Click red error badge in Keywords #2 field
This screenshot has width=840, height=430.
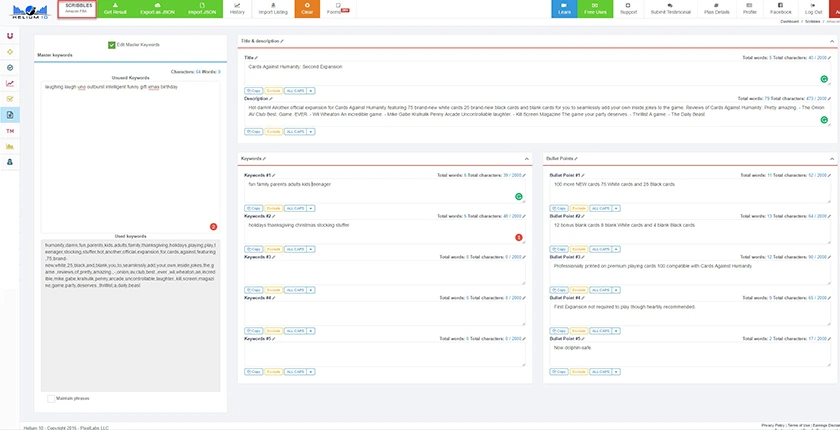tap(519, 237)
